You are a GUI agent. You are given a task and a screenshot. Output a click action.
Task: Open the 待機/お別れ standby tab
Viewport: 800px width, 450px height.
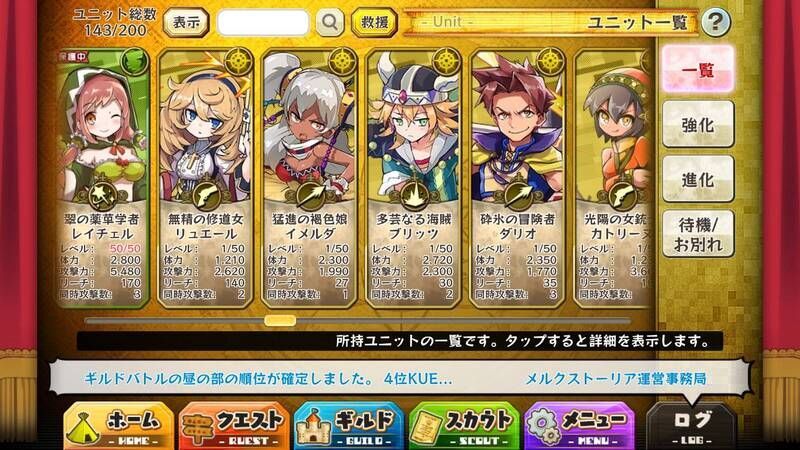(697, 234)
